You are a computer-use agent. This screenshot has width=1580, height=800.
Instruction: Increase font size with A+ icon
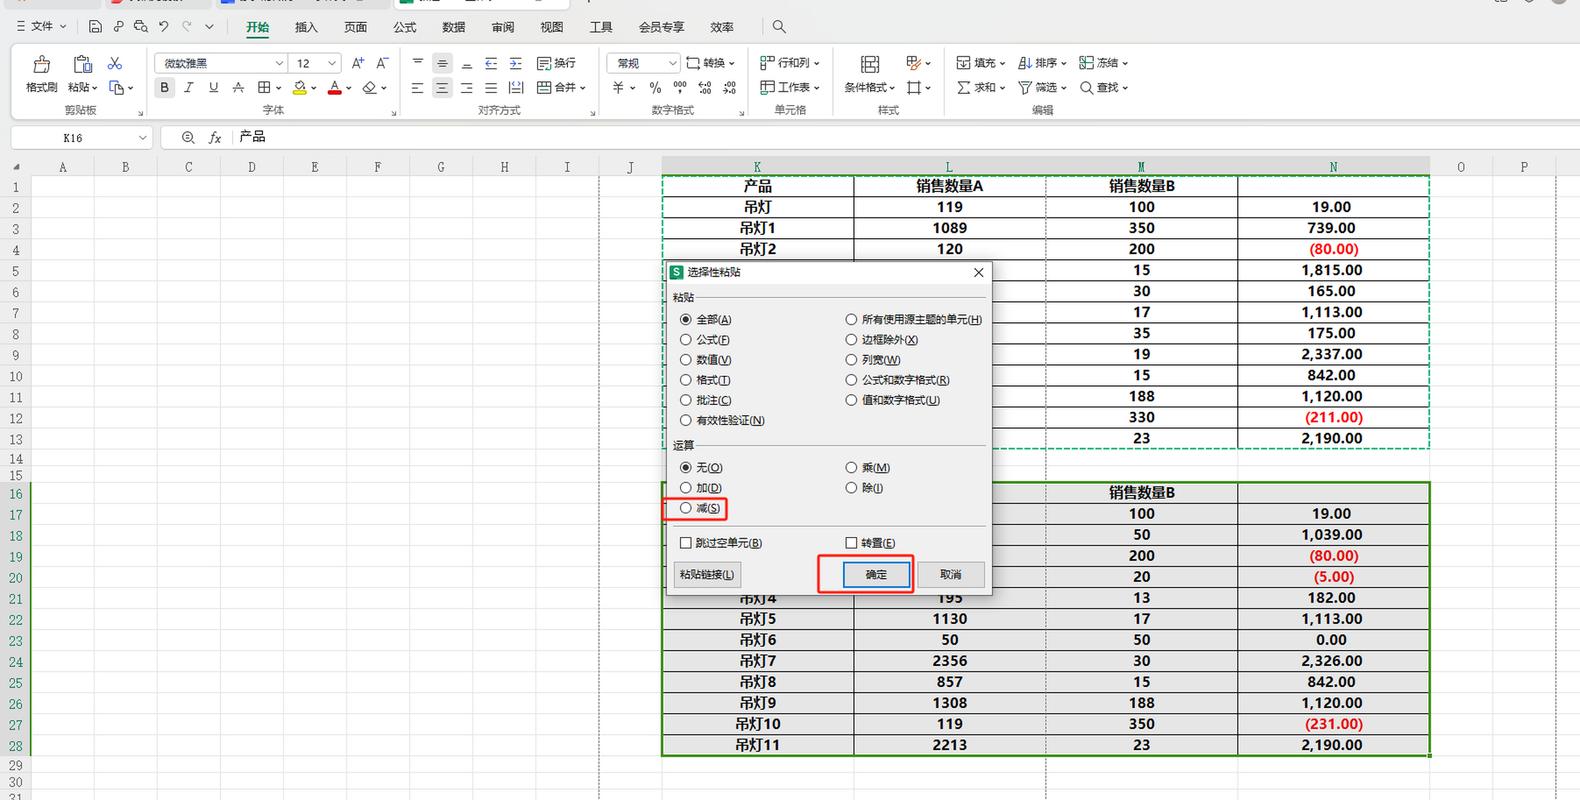pyautogui.click(x=358, y=63)
